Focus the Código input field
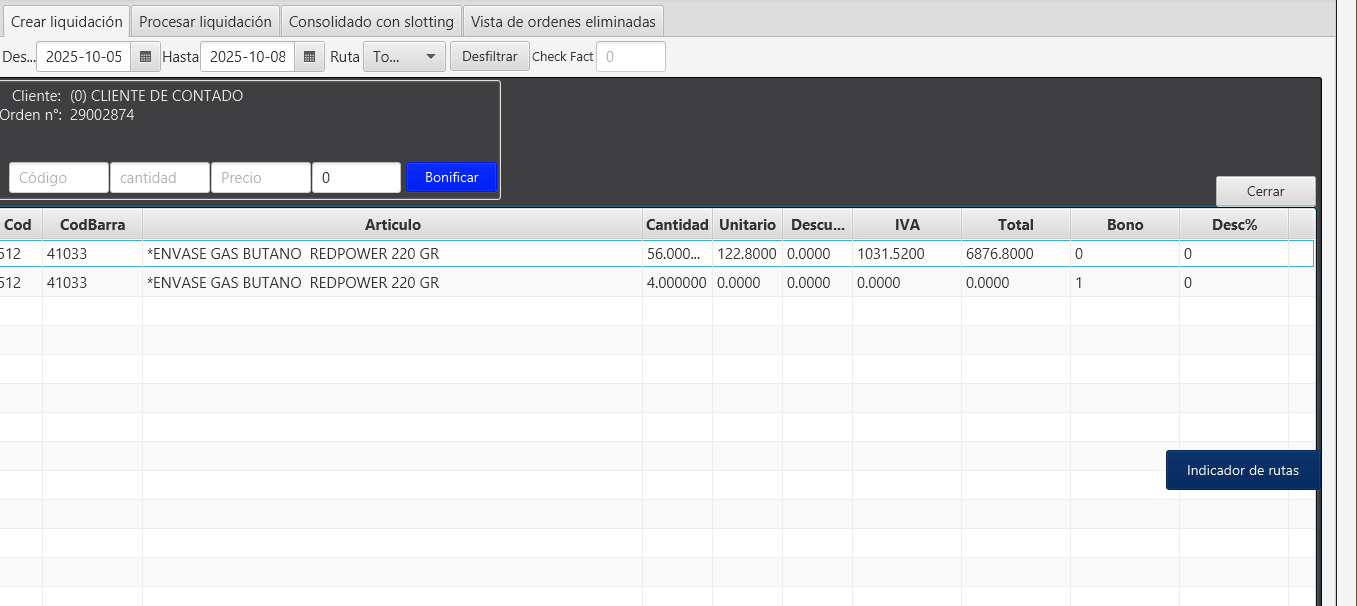The width and height of the screenshot is (1357, 606). point(58,178)
